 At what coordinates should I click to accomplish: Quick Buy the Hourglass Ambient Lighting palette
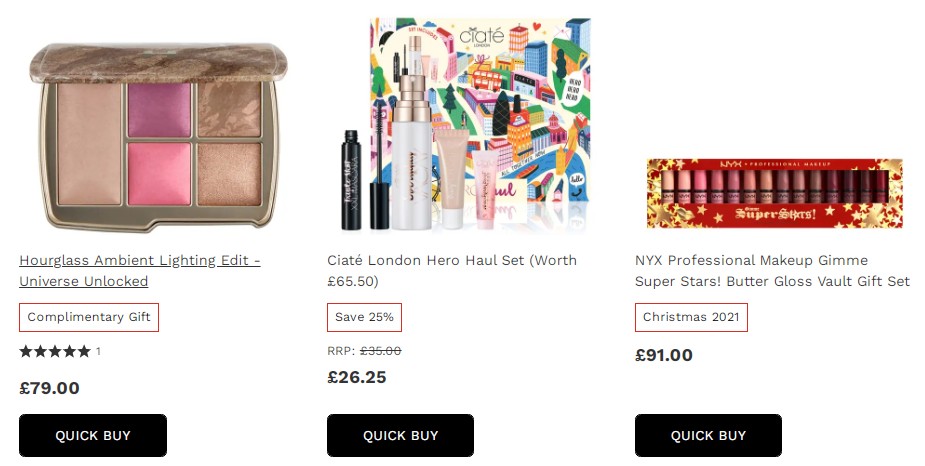point(93,435)
